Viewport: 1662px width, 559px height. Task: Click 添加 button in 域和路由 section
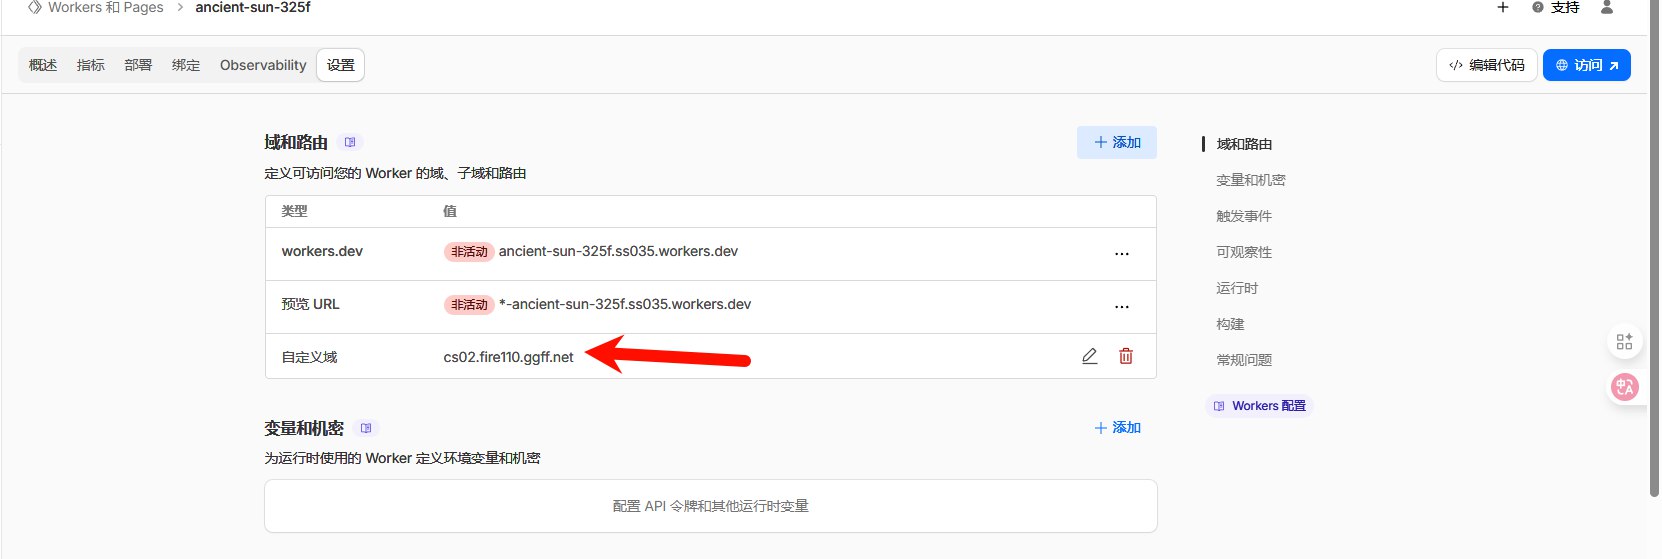click(1117, 142)
